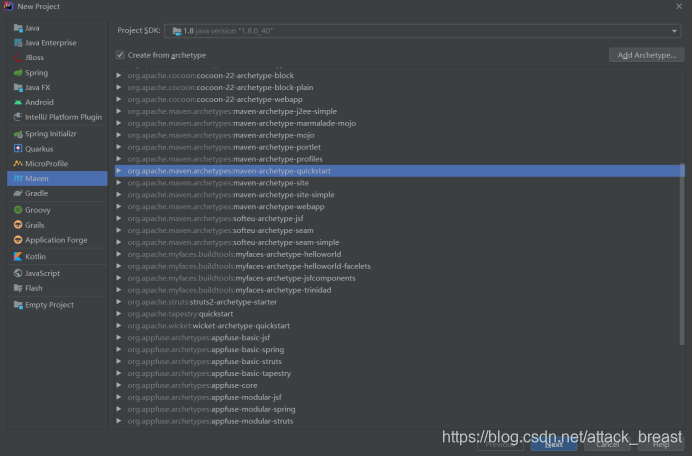Screen dimensions: 693x456
Task: Click the Application Forge icon
Action: [x=18, y=240]
